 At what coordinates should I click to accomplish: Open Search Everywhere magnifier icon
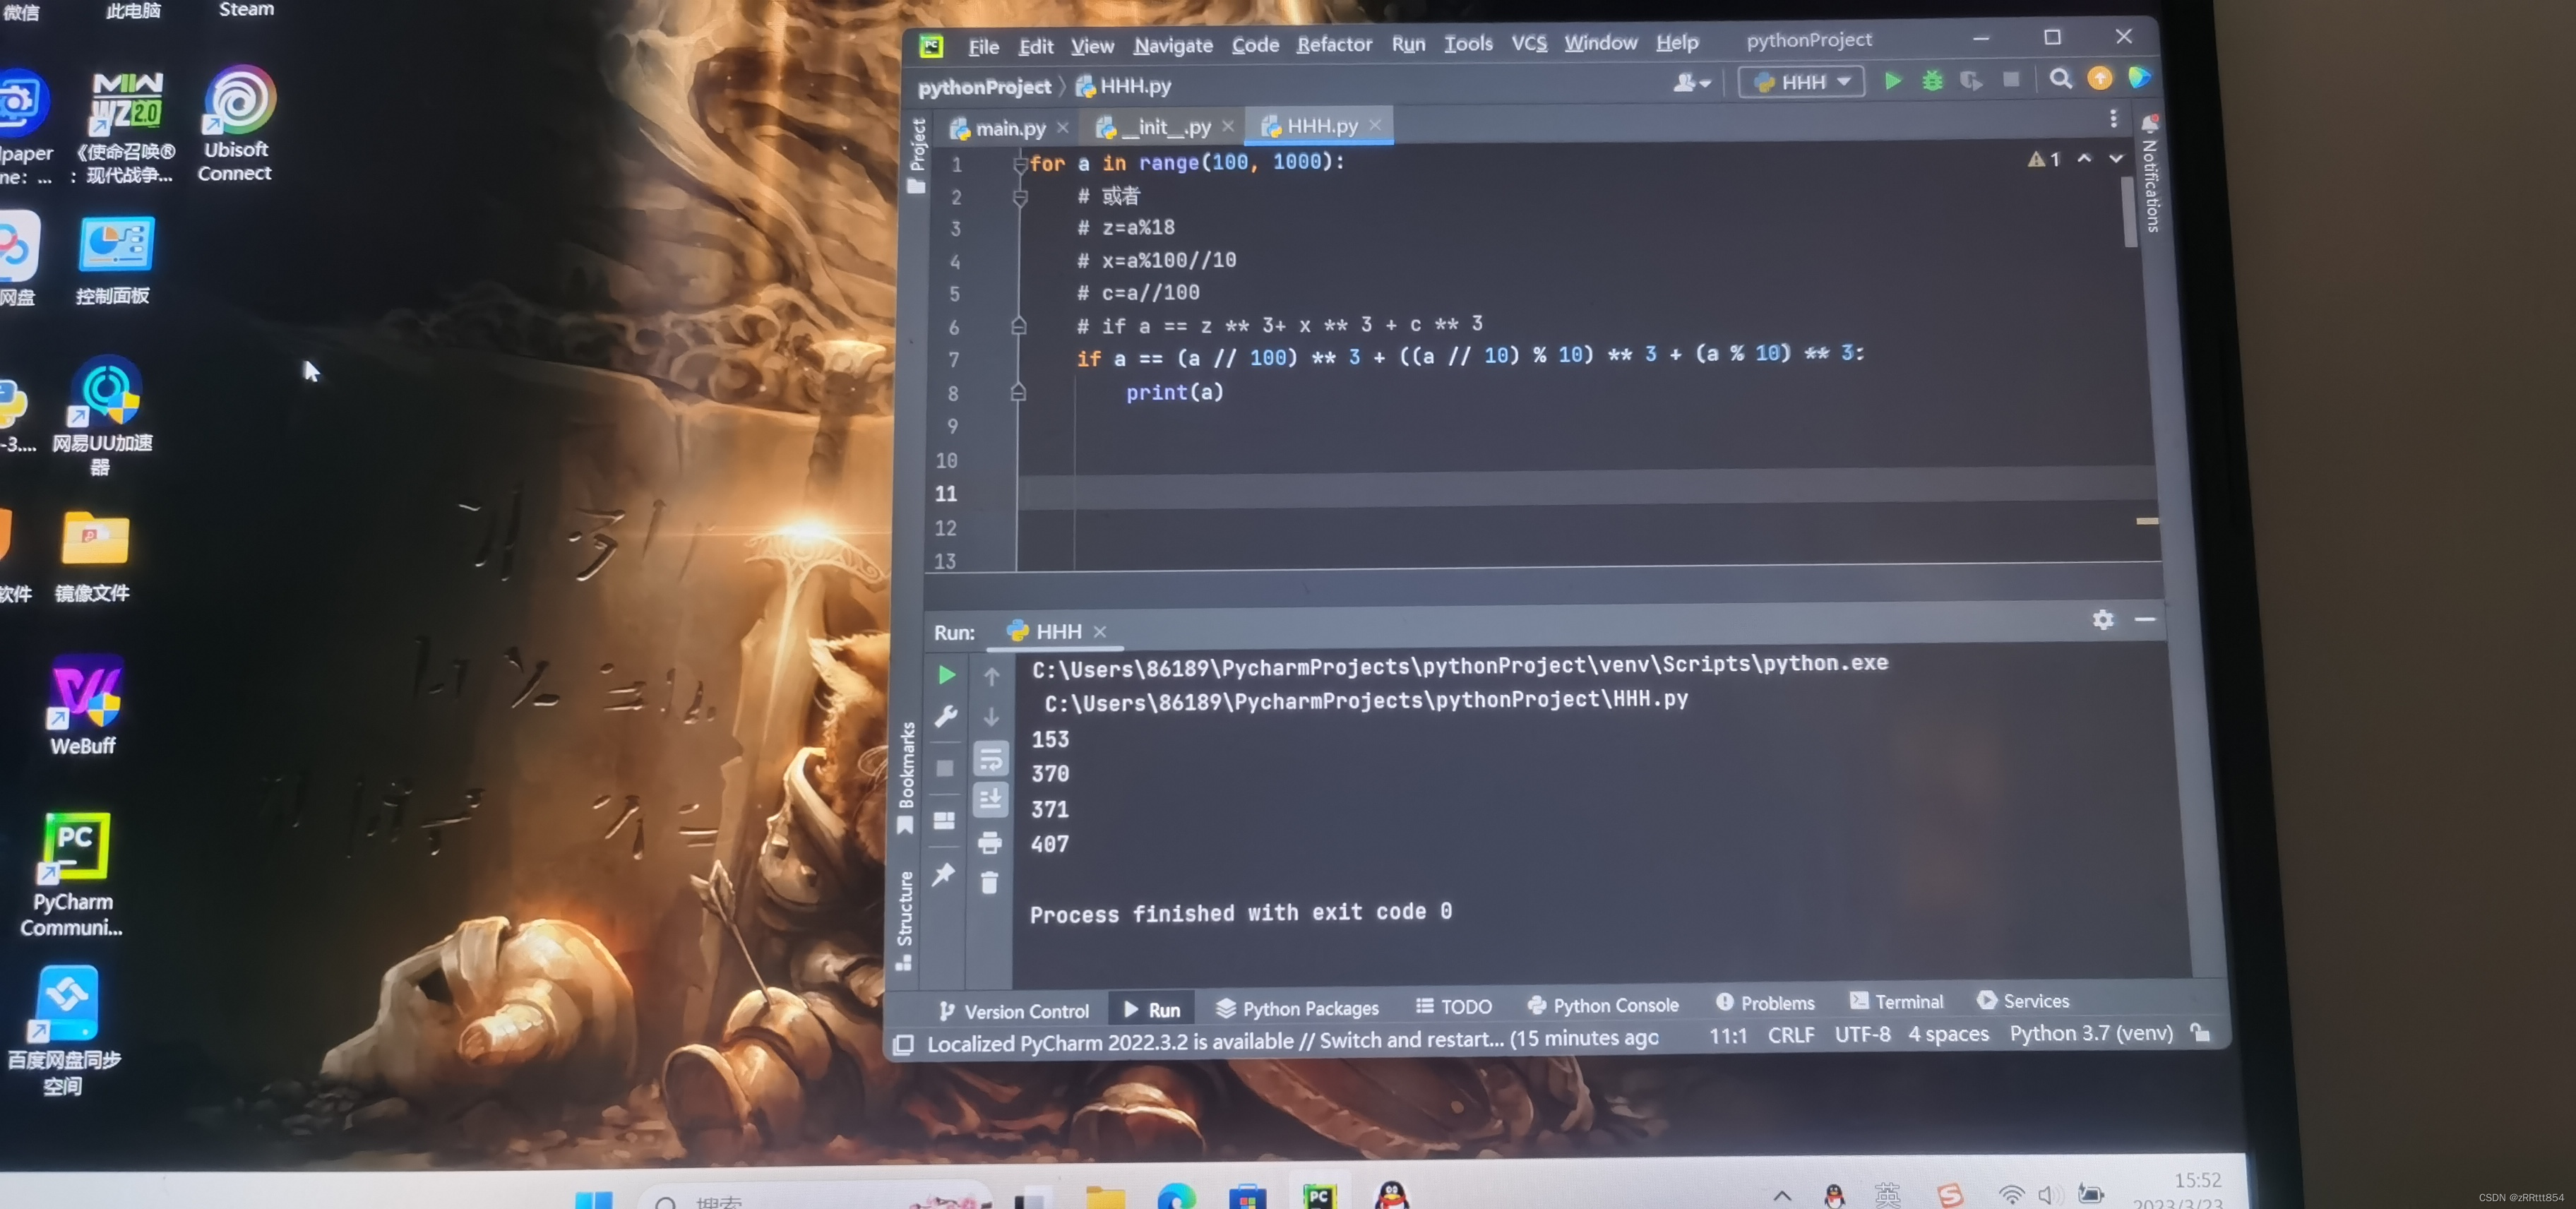2060,79
